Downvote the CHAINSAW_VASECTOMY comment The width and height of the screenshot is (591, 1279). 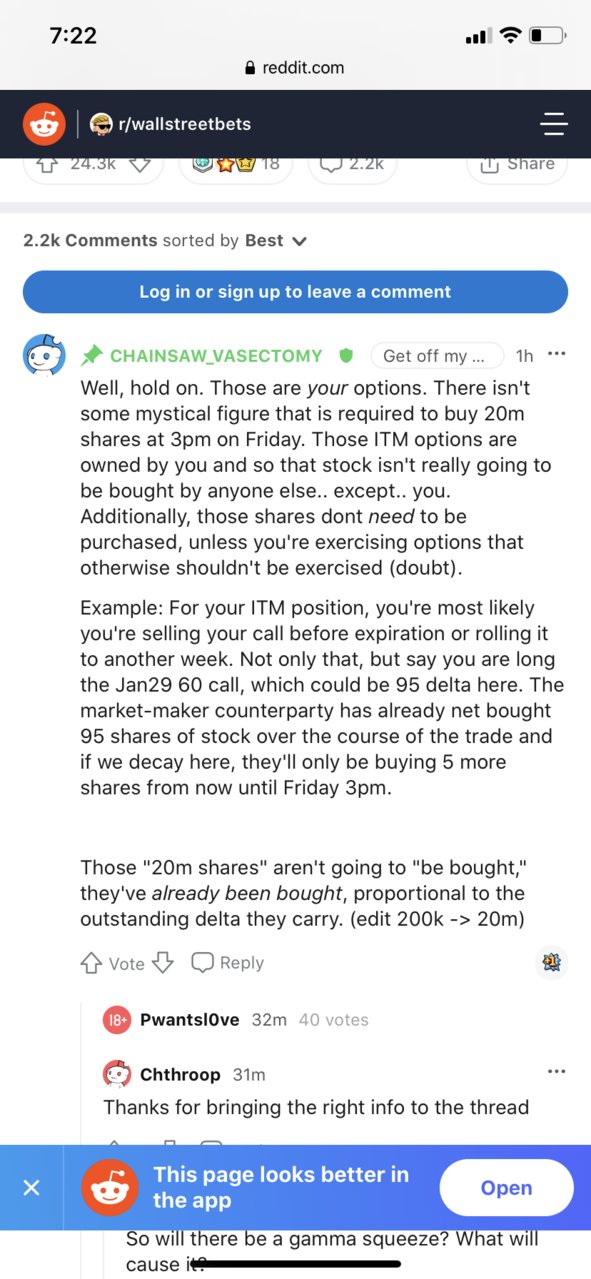click(163, 963)
